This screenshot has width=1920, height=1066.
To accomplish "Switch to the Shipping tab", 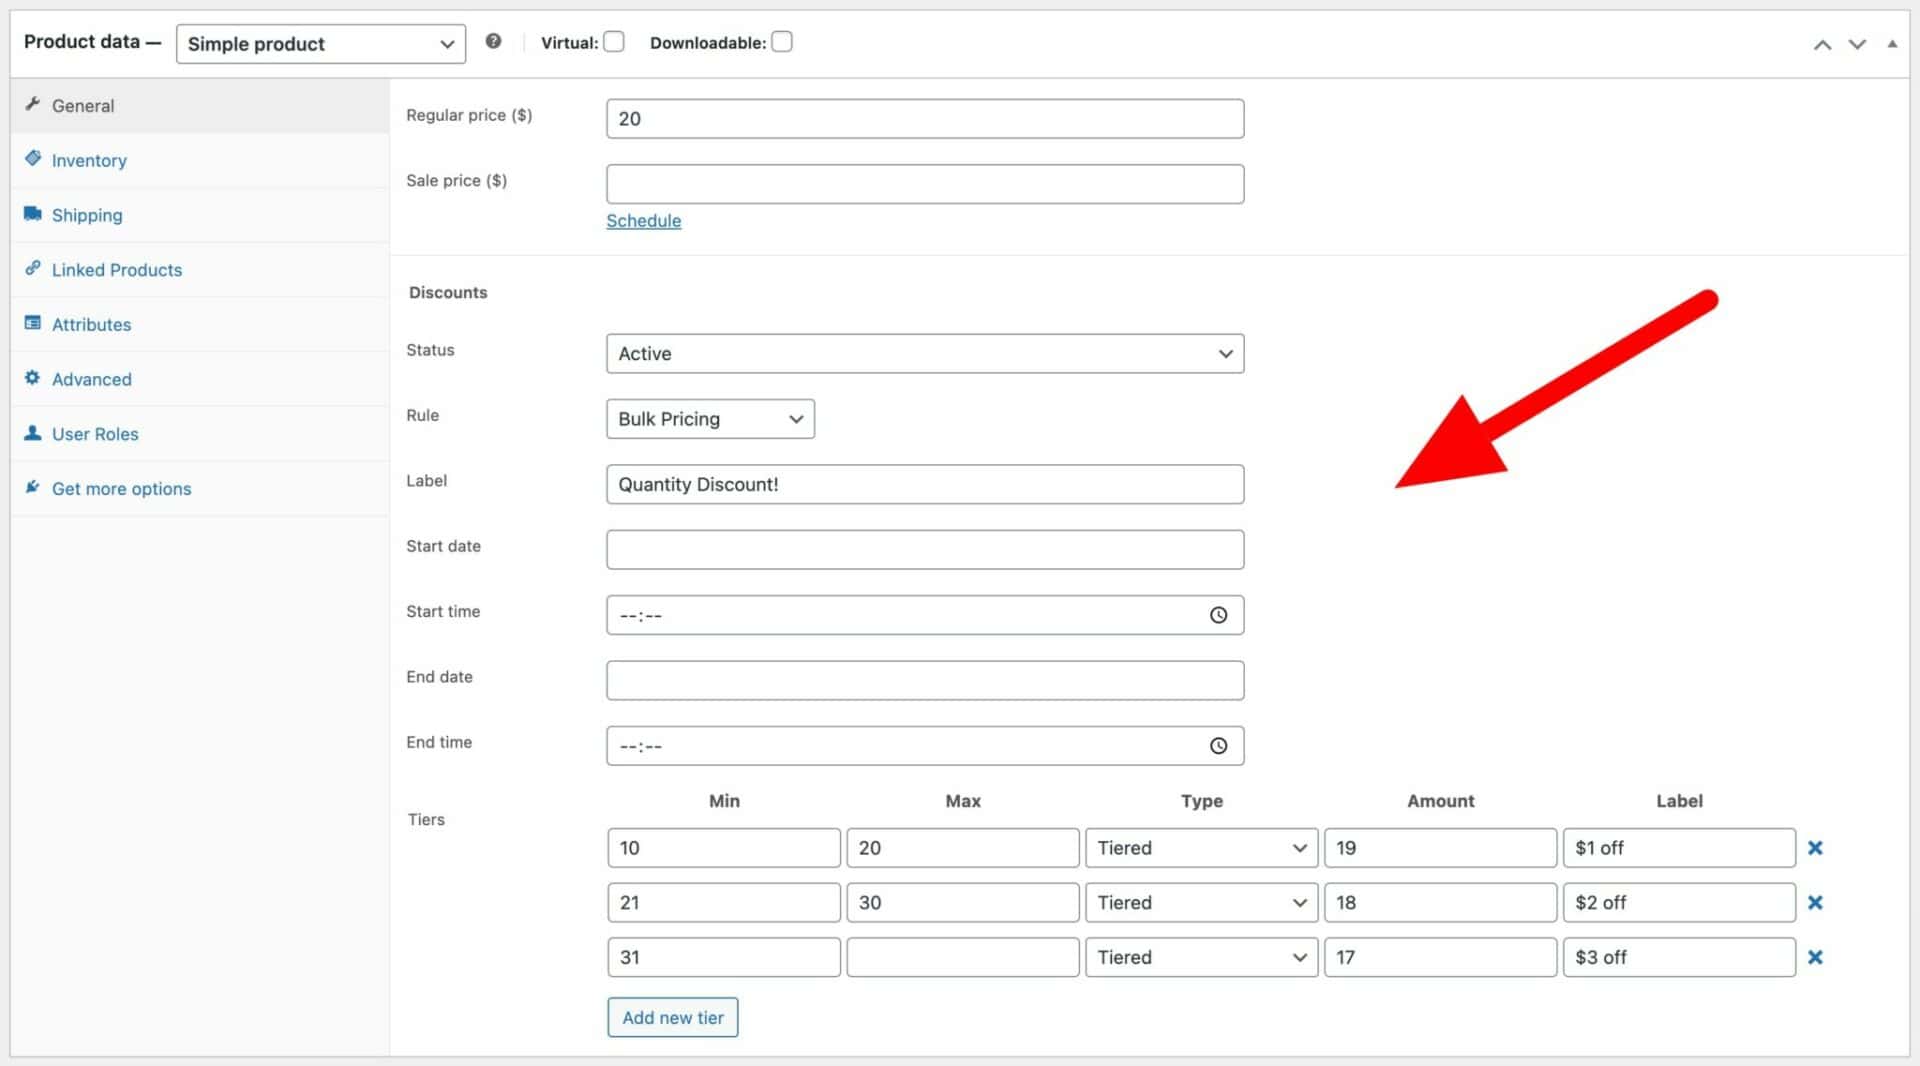I will coord(200,215).
